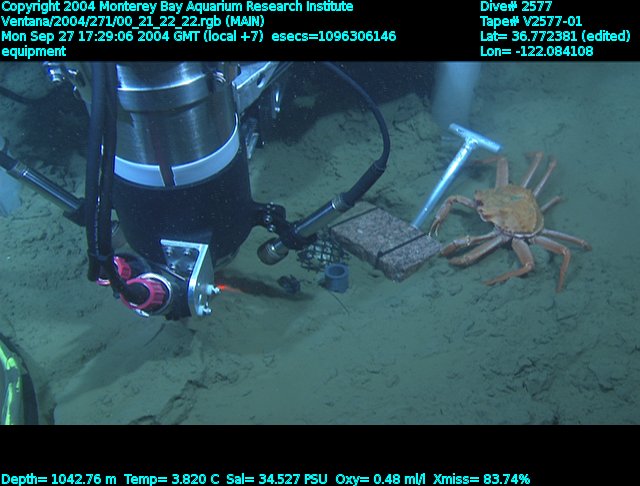Click the Dive# 2577 text

(x=515, y=7)
